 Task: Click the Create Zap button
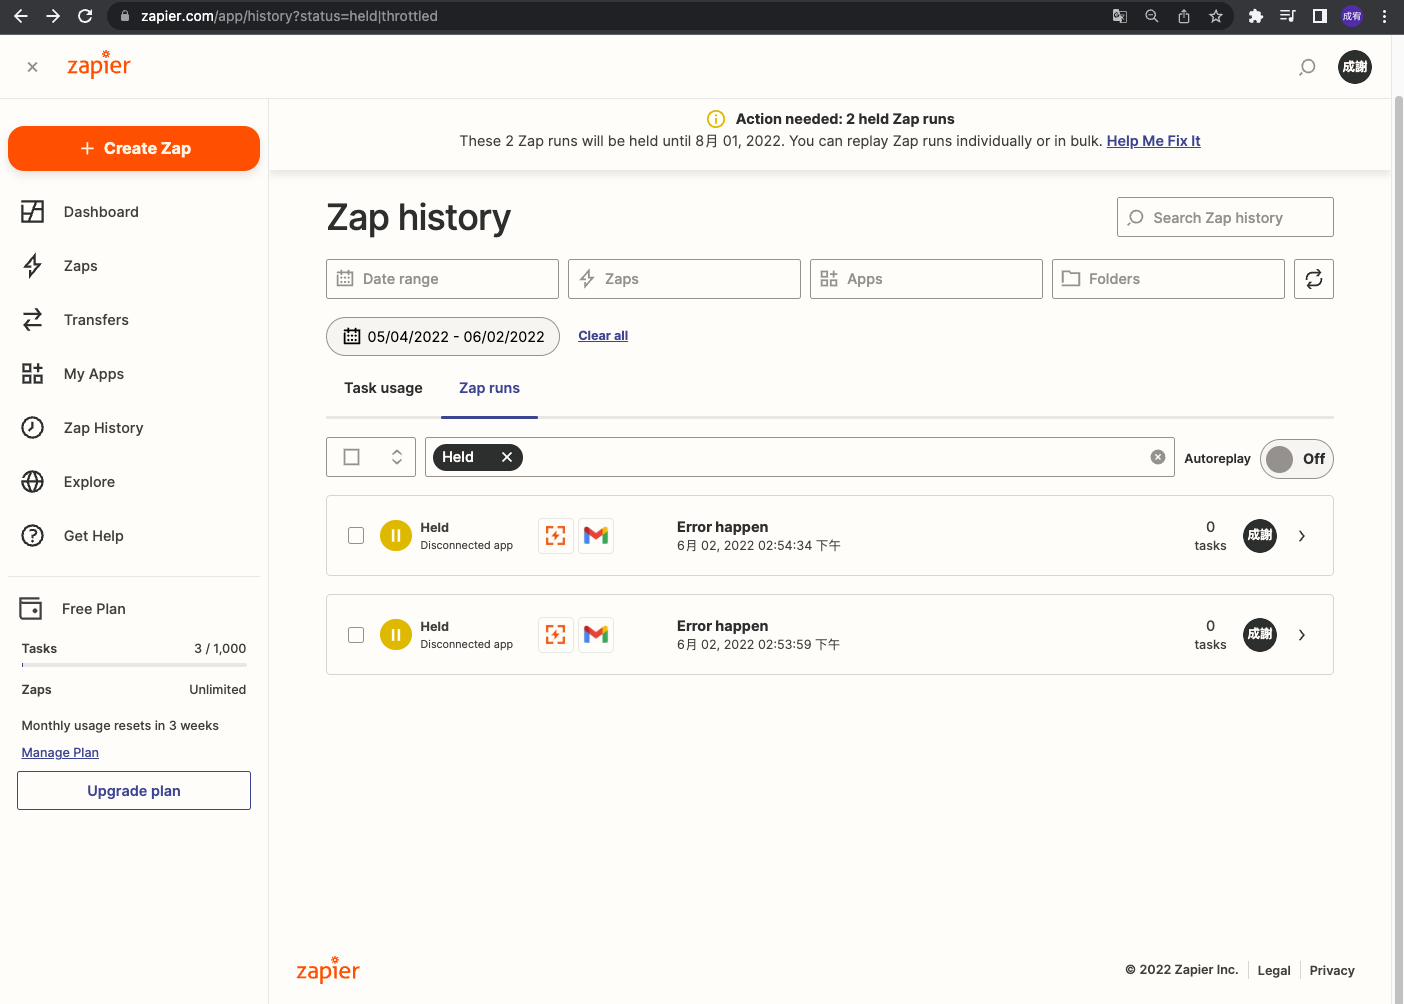[x=134, y=148]
